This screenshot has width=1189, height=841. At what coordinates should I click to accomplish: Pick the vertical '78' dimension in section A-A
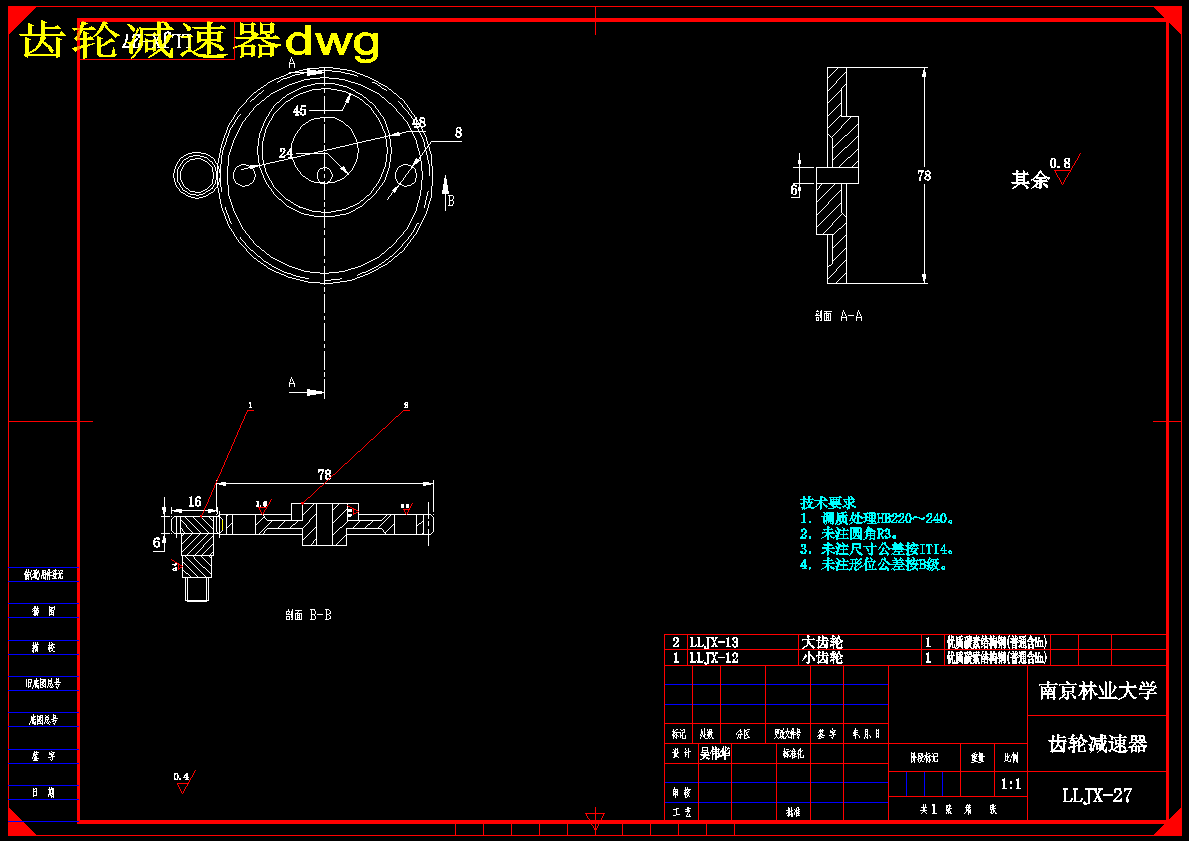click(x=924, y=175)
